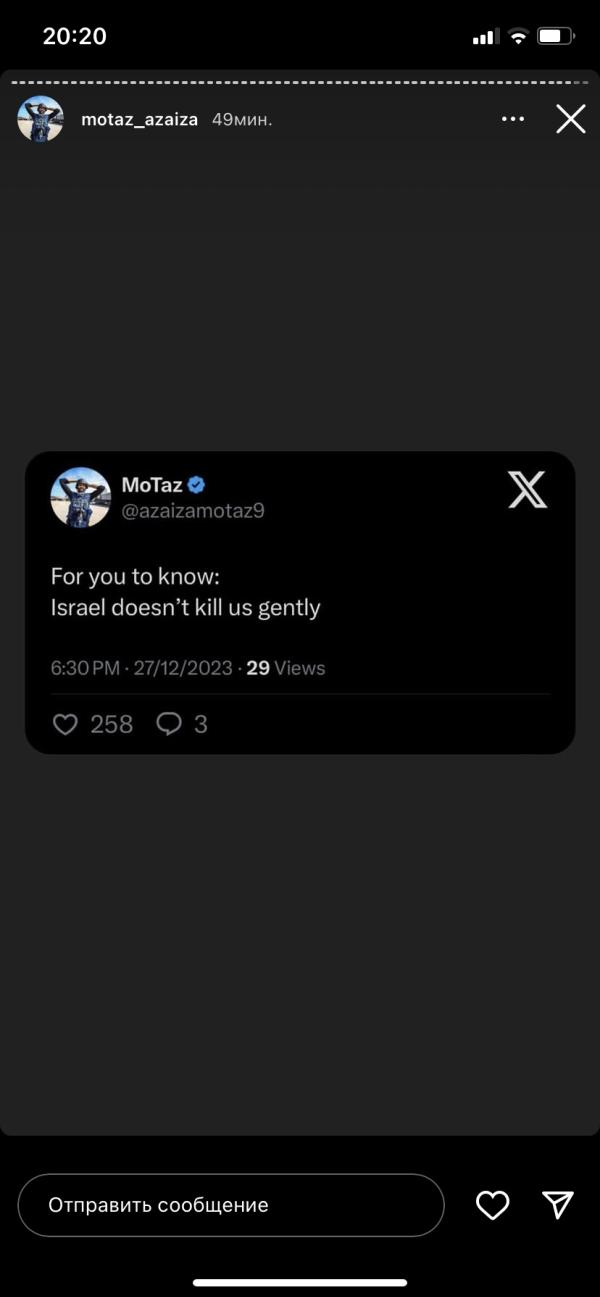Tap the tweet's heart icon beside 258

65,724
